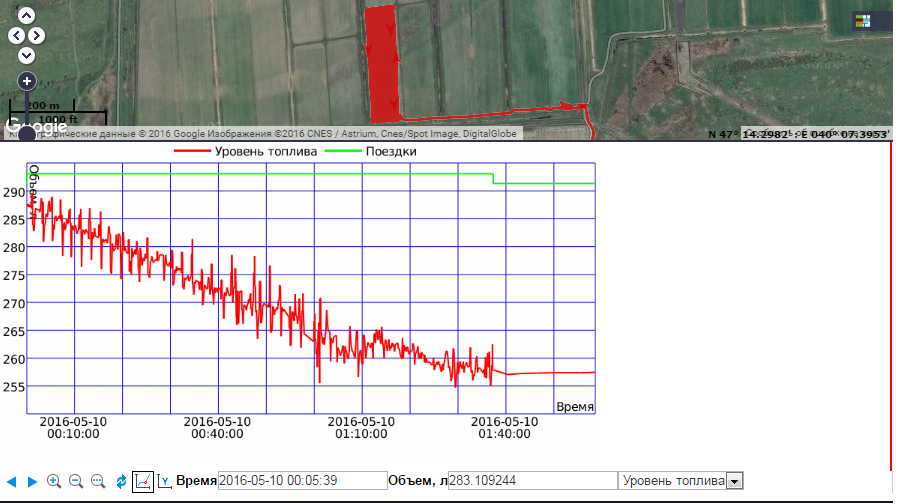Image resolution: width=902 pixels, height=504 pixels.
Task: Click the 'Объем, л' value field
Action: click(532, 481)
